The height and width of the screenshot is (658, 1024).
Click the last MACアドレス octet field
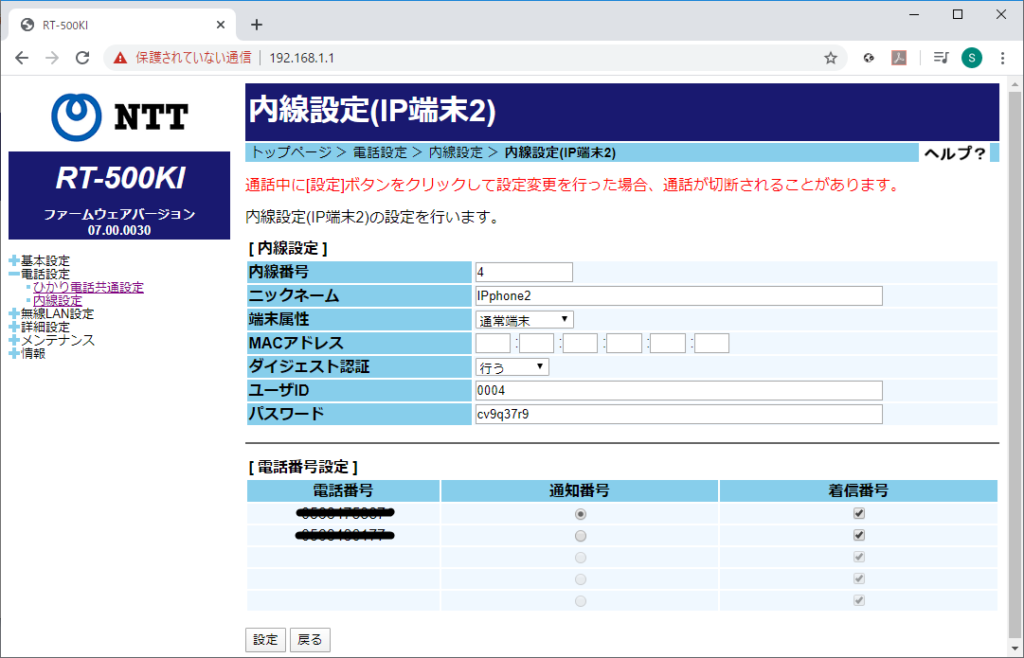tap(711, 343)
